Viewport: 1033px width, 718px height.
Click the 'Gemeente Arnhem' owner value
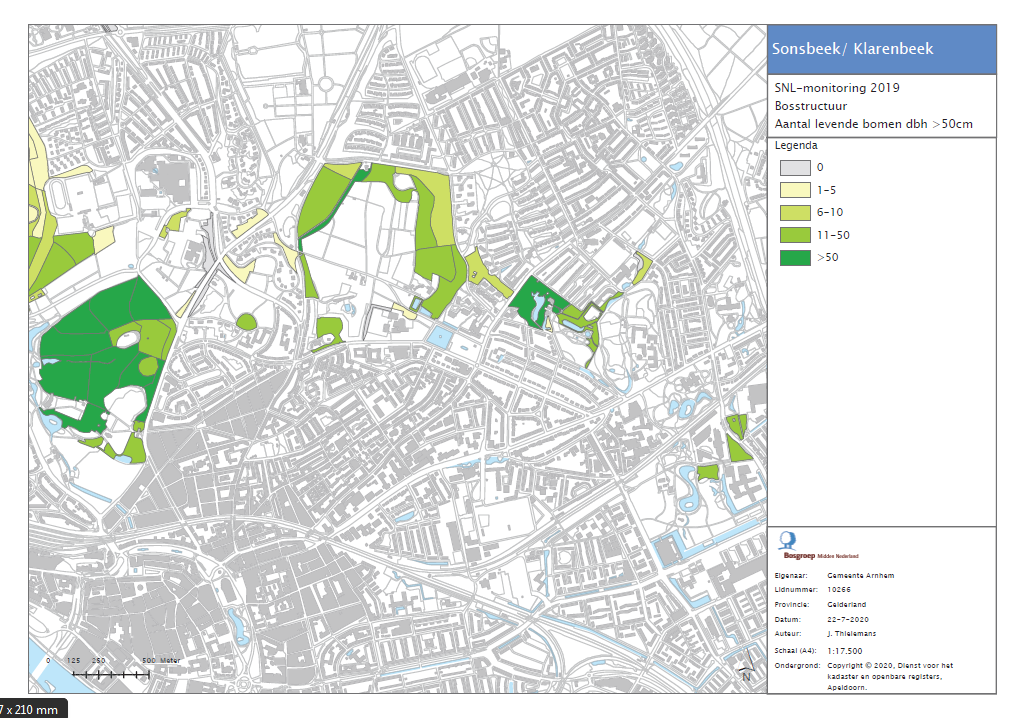coord(860,576)
